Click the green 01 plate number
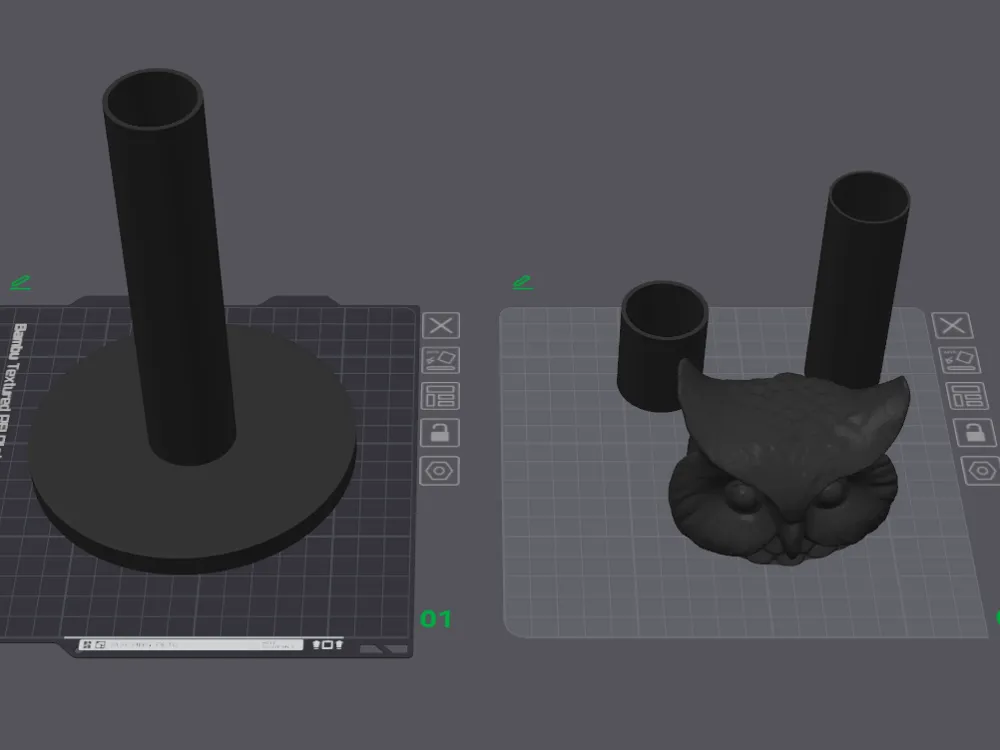This screenshot has width=1000, height=750. point(436,619)
